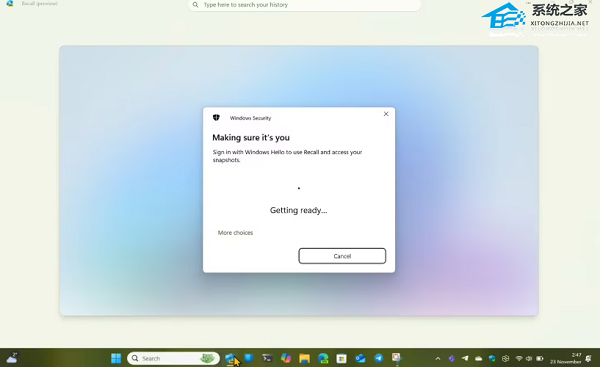Open the volume control in tray
Viewport: 600px width, 367px height.
pyautogui.click(x=529, y=359)
